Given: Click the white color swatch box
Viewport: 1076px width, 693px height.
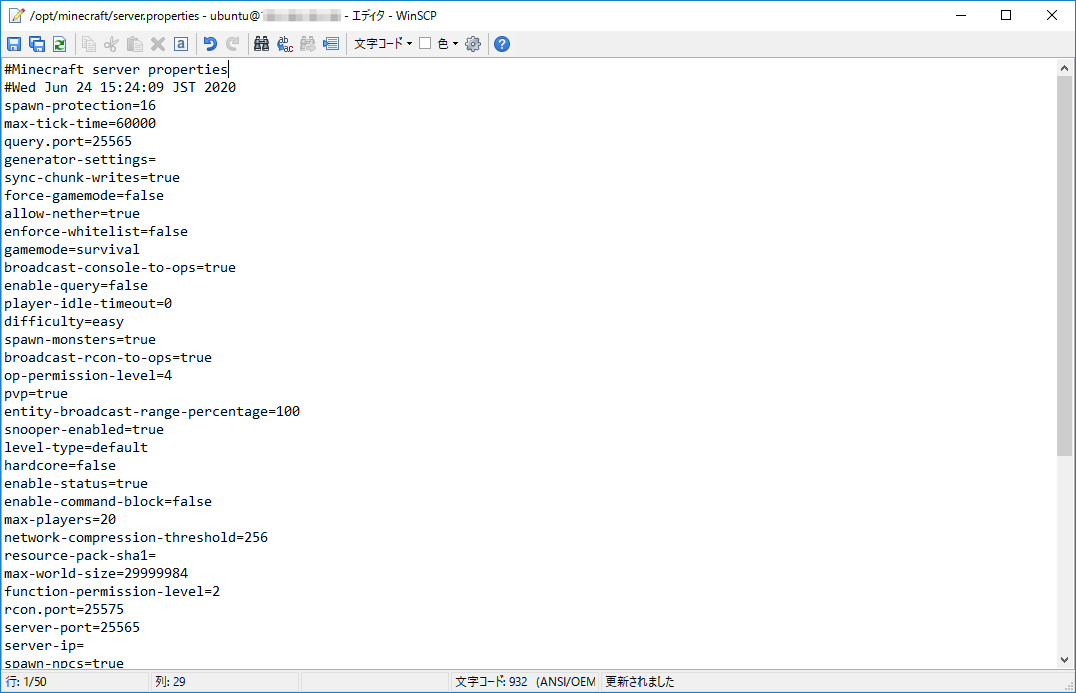Looking at the screenshot, I should point(425,43).
